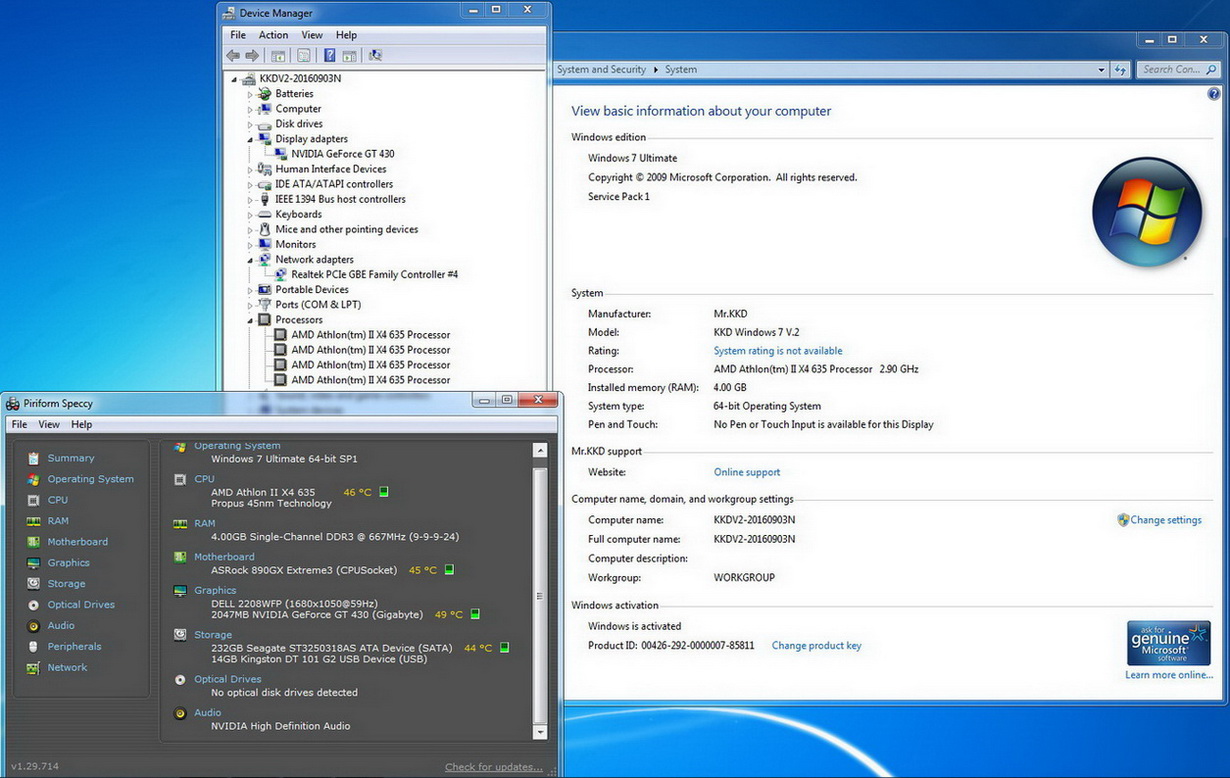Open Network in Speccy's sidebar
1230x778 pixels.
click(68, 668)
